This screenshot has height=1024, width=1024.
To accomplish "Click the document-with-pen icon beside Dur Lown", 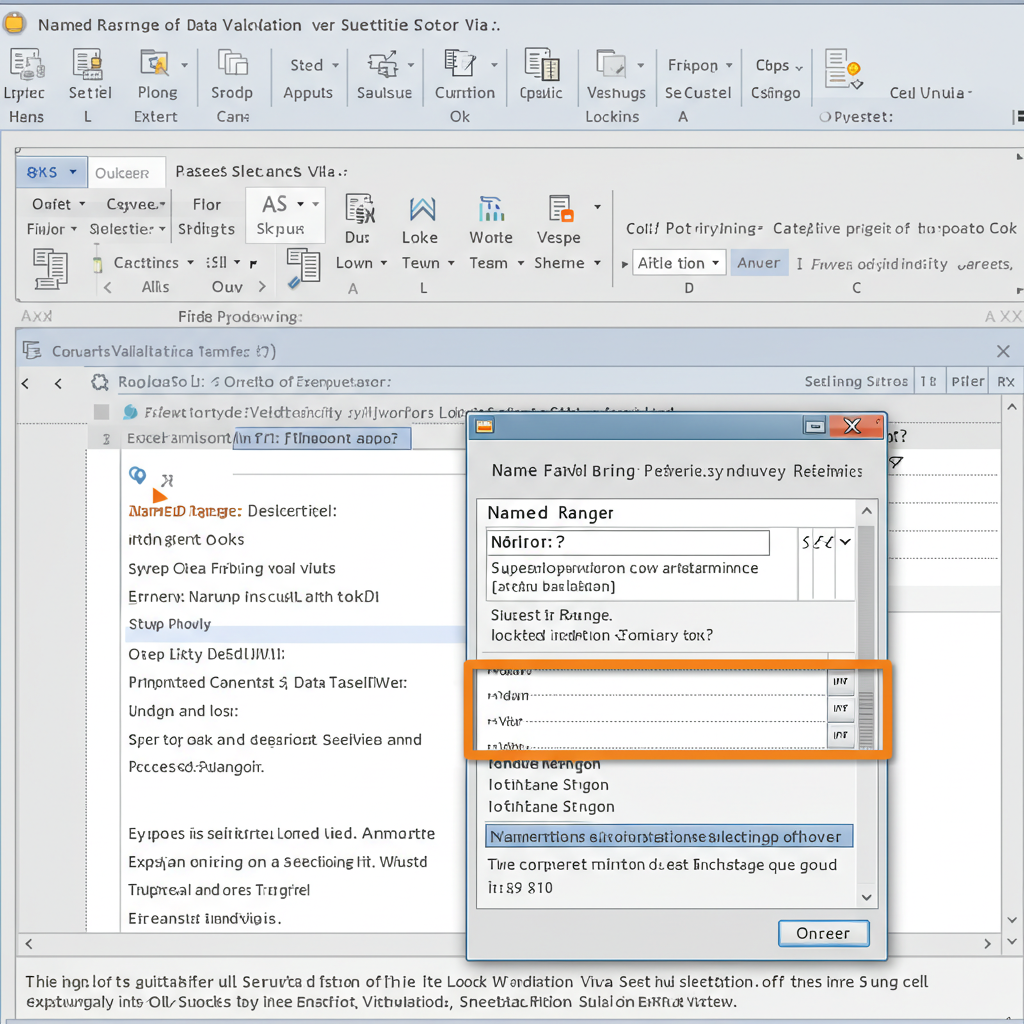I will [x=303, y=268].
